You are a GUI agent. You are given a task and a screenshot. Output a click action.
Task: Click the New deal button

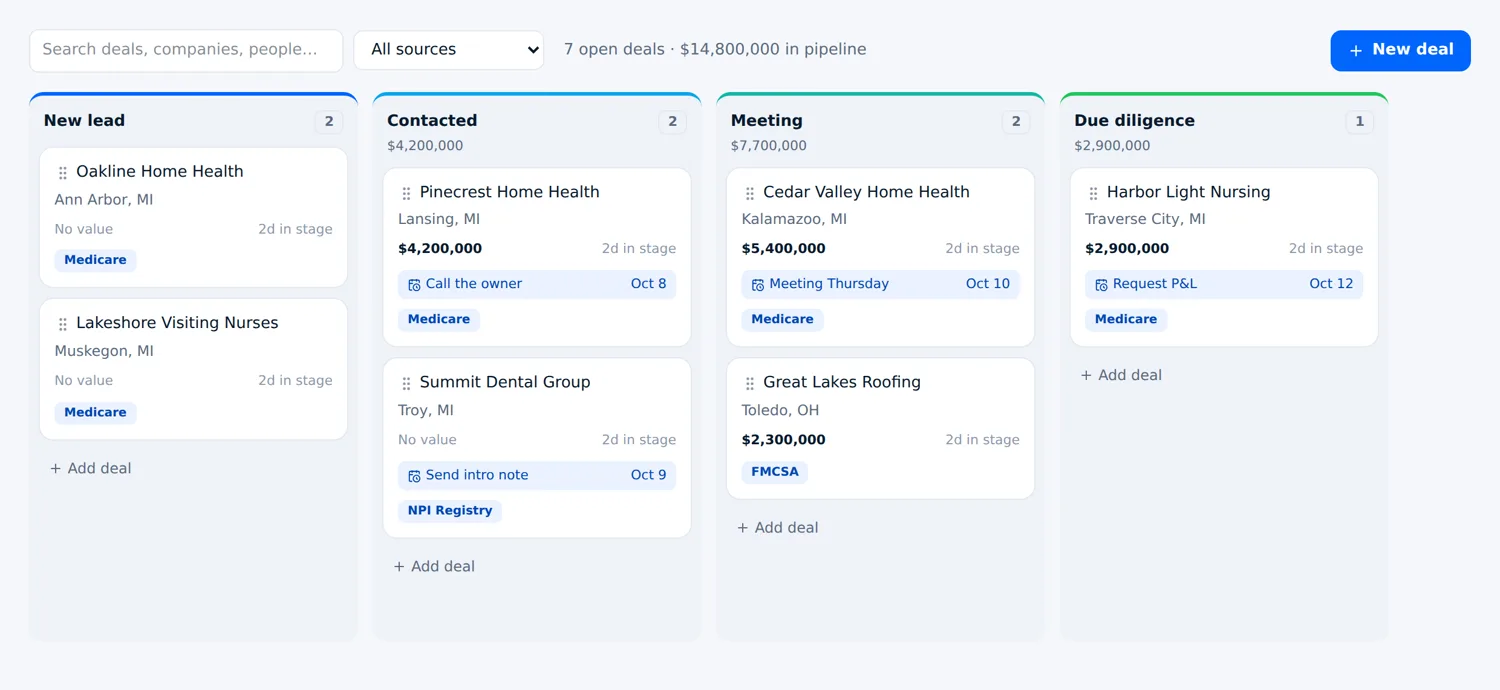[1400, 50]
